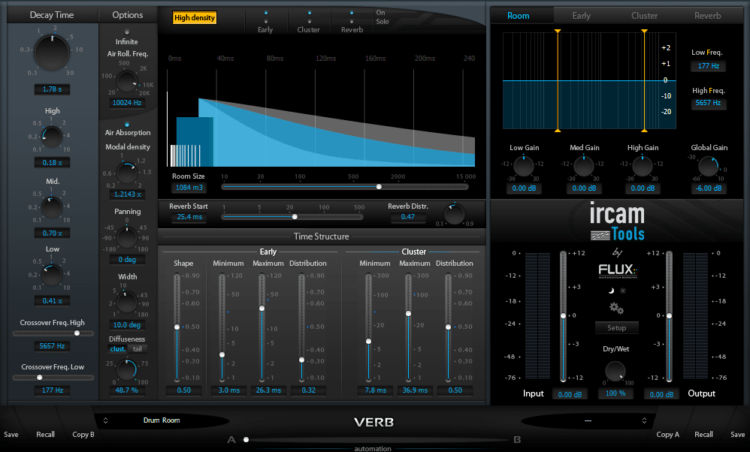Open the Drum Room preset dropdown
The width and height of the screenshot is (750, 452).
coord(161,420)
